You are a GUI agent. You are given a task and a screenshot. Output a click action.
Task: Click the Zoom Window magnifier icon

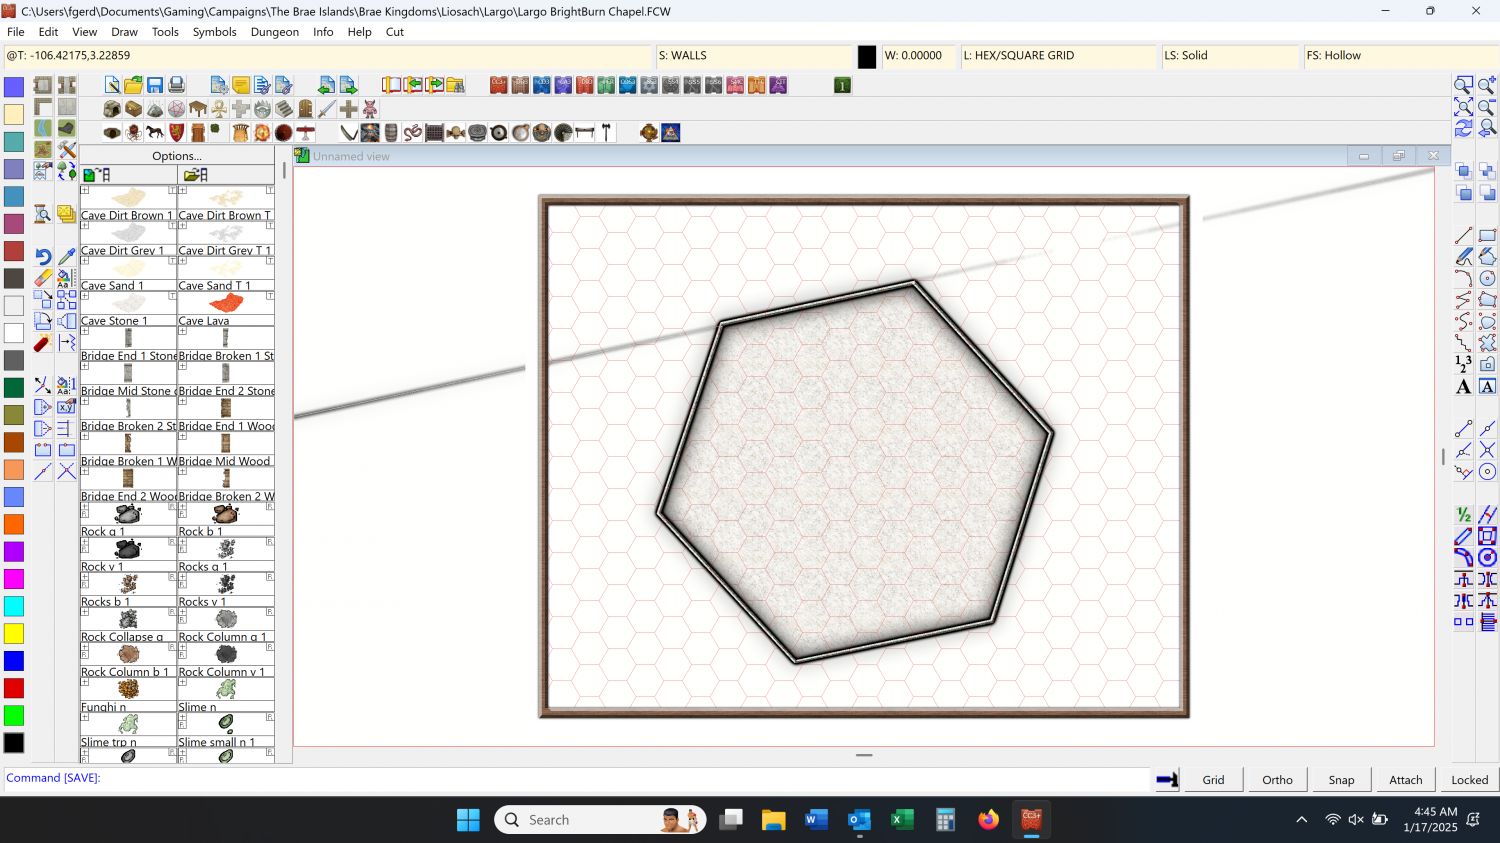pyautogui.click(x=1463, y=85)
